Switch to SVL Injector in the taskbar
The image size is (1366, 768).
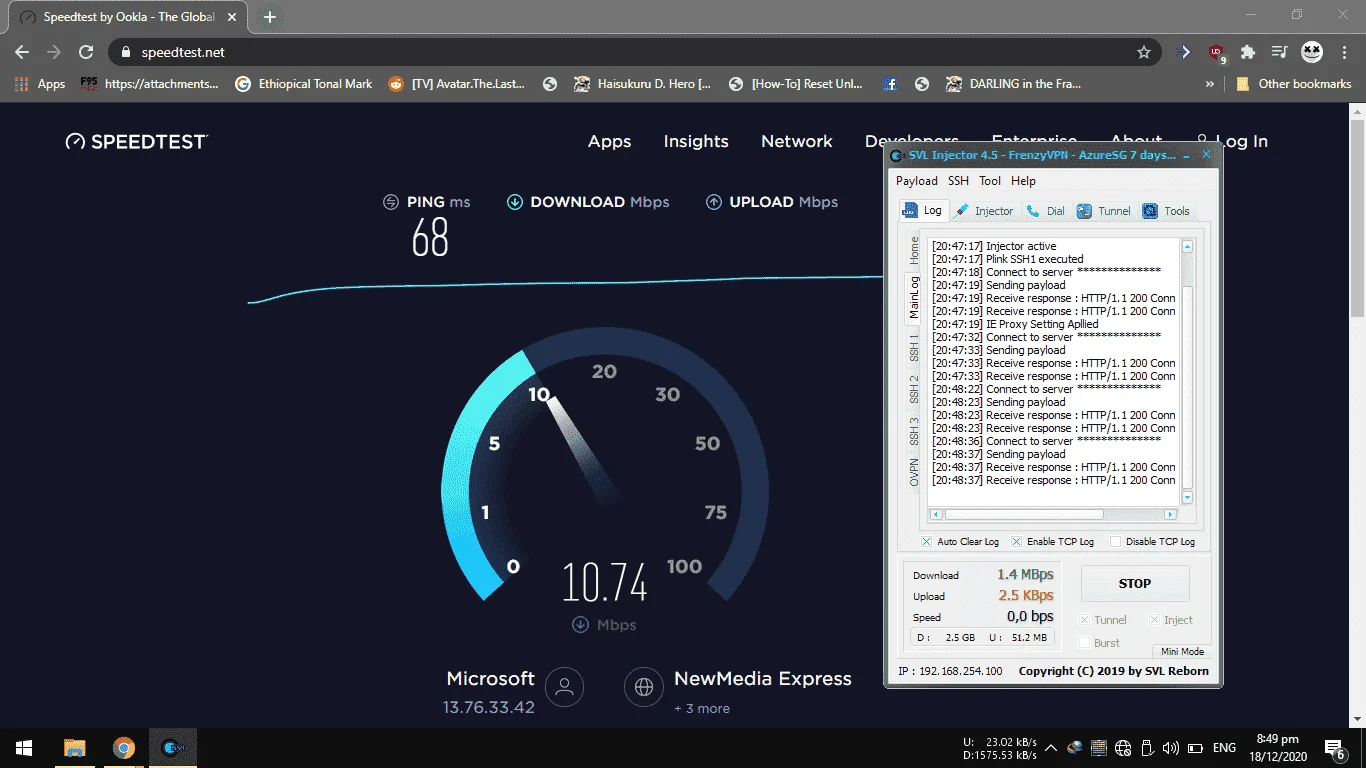(x=173, y=748)
